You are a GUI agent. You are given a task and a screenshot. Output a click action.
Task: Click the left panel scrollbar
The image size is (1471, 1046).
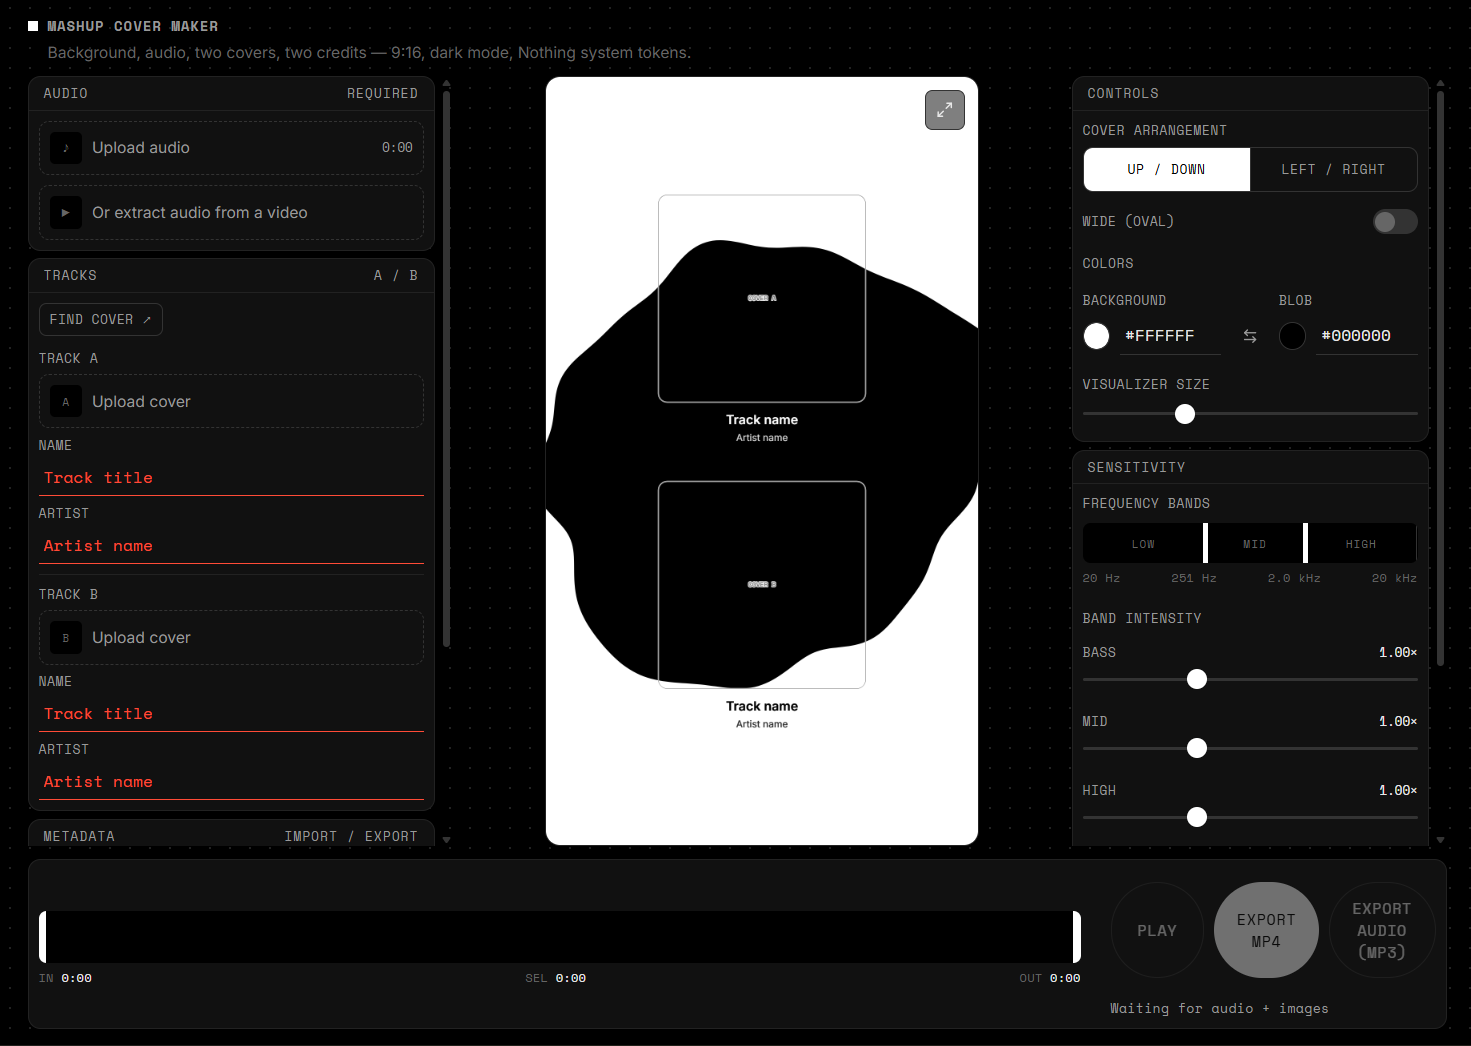pos(446,370)
